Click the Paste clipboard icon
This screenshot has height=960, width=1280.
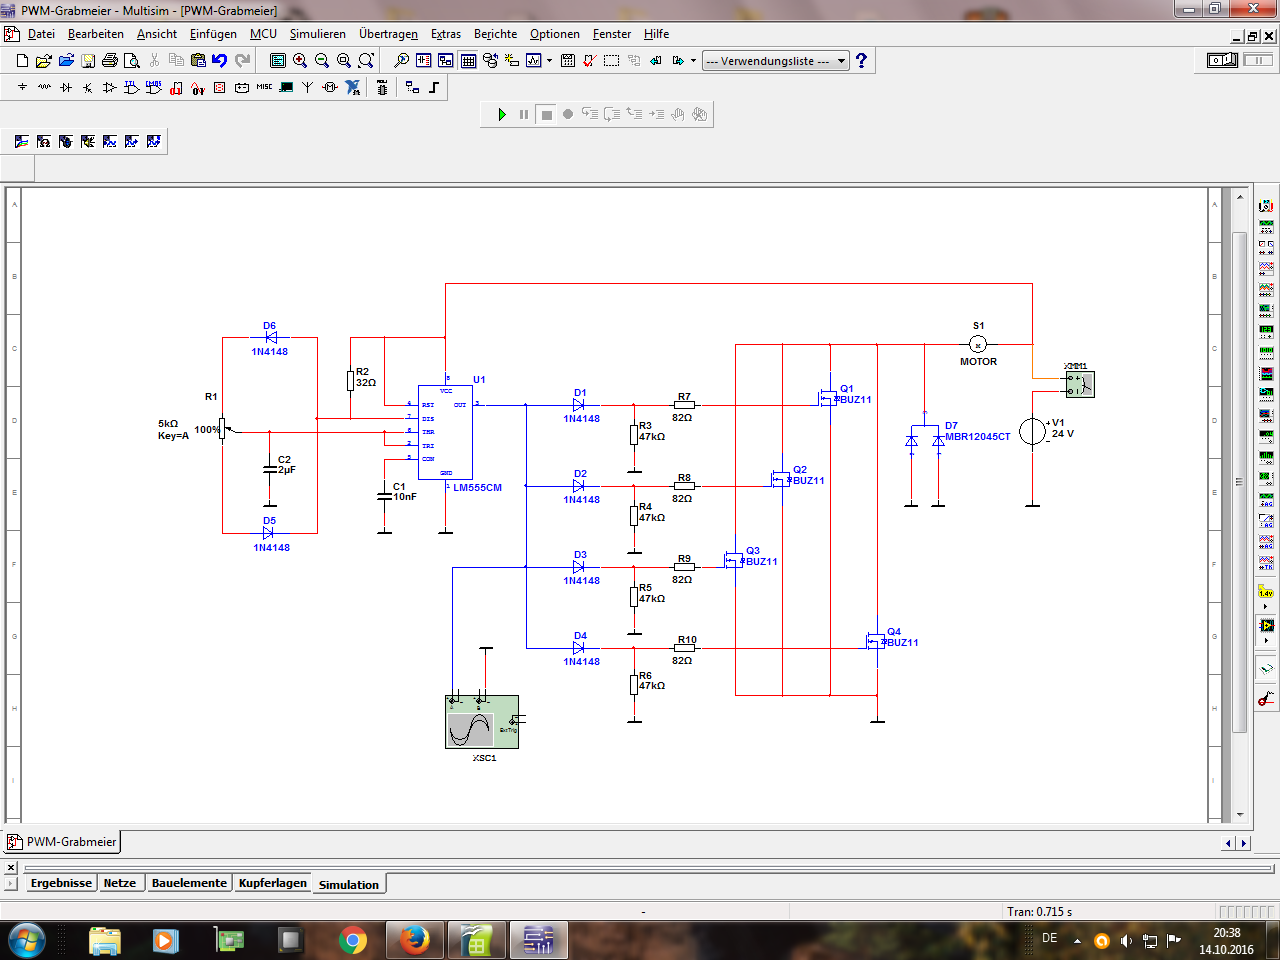198,61
